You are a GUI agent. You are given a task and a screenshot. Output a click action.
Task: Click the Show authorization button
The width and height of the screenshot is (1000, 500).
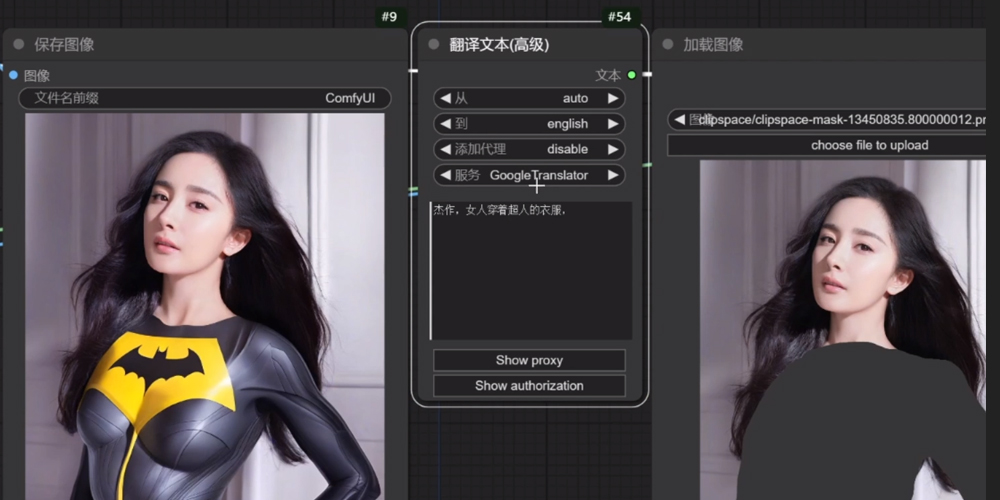[529, 386]
